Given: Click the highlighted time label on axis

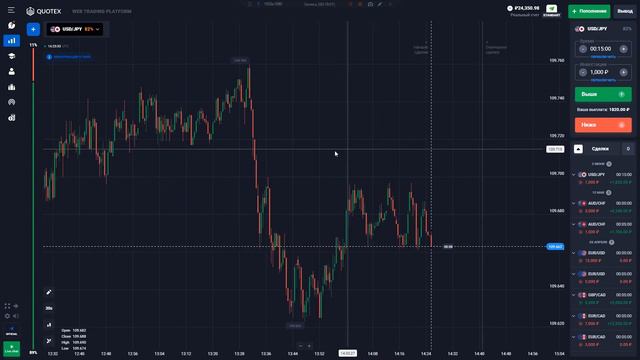Looking at the screenshot, I should (348, 353).
